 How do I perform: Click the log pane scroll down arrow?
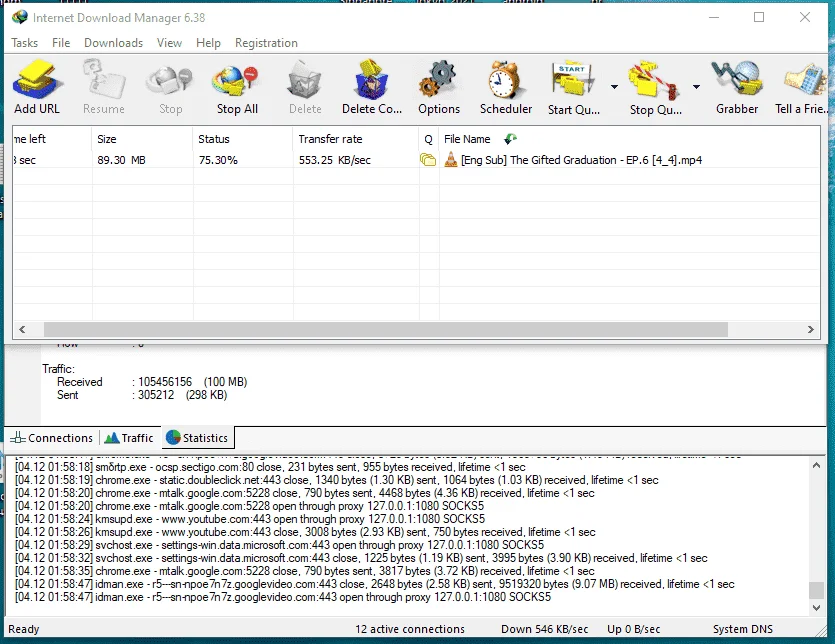pos(816,608)
